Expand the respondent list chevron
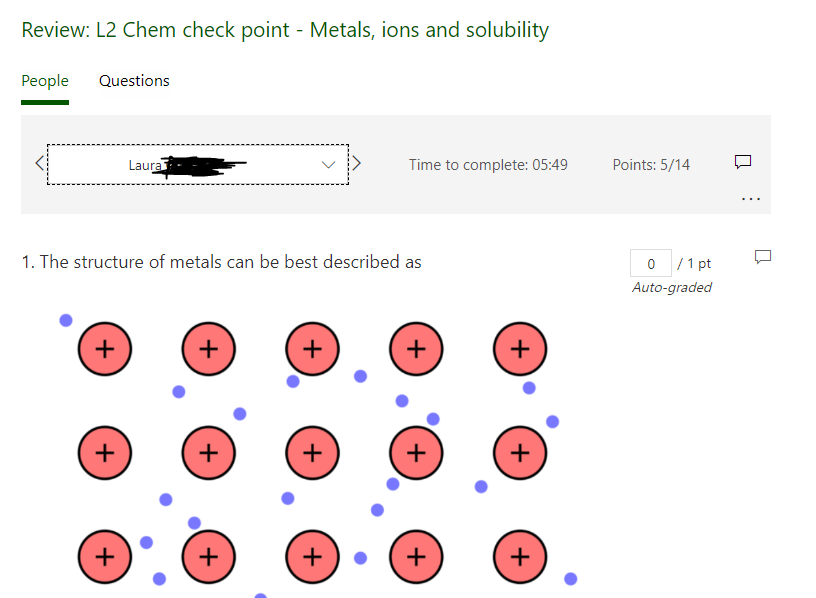Viewport: 816px width, 598px height. coord(330,164)
